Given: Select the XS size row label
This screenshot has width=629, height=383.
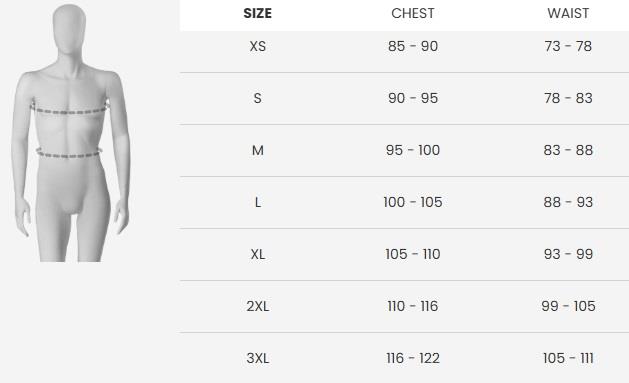Looking at the screenshot, I should click(258, 46).
